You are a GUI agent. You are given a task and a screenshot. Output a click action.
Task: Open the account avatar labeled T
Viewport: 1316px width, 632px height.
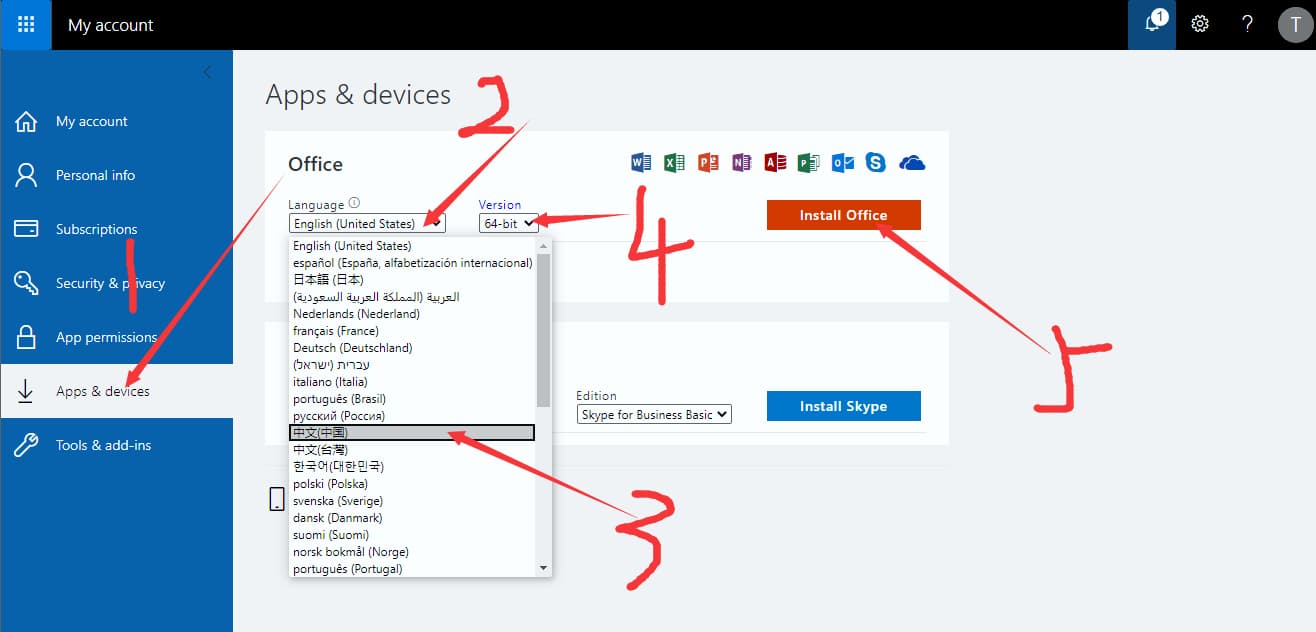(1294, 25)
